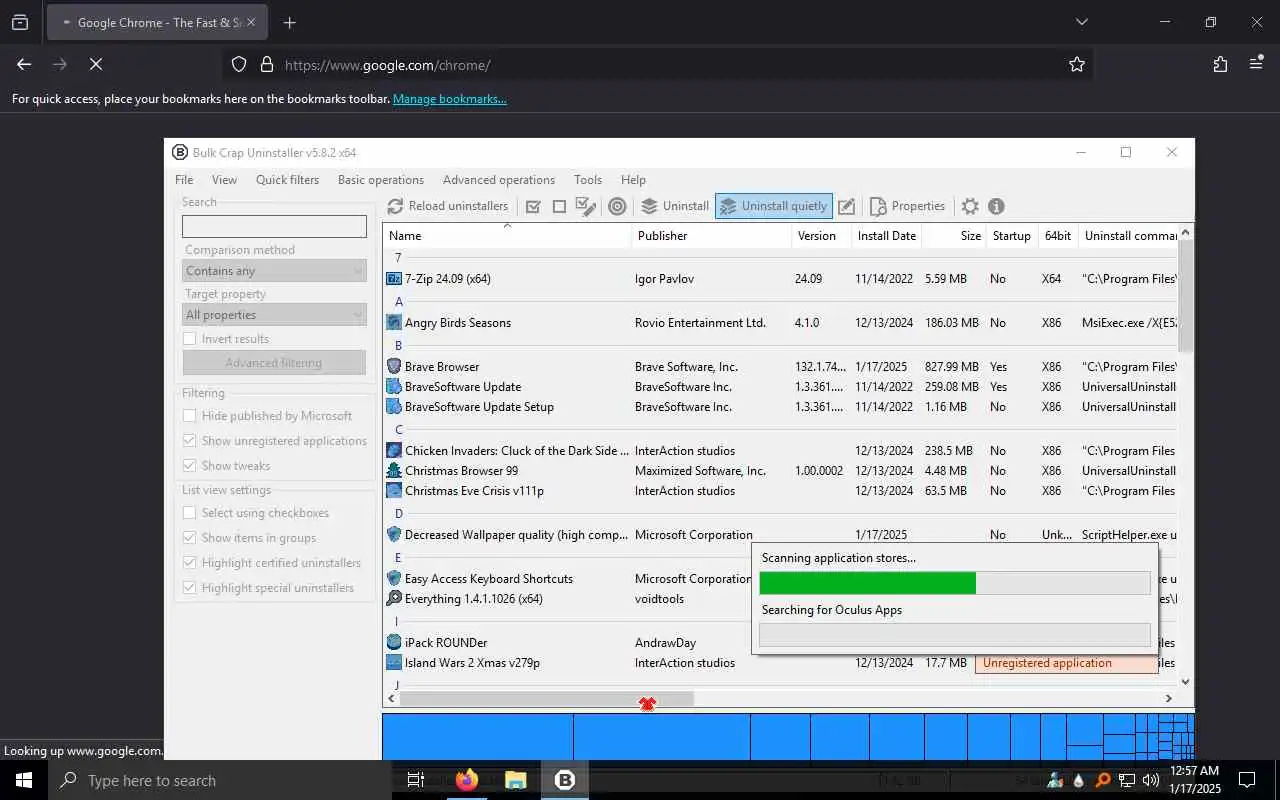
Task: Click Advanced filtering button
Action: pos(274,363)
